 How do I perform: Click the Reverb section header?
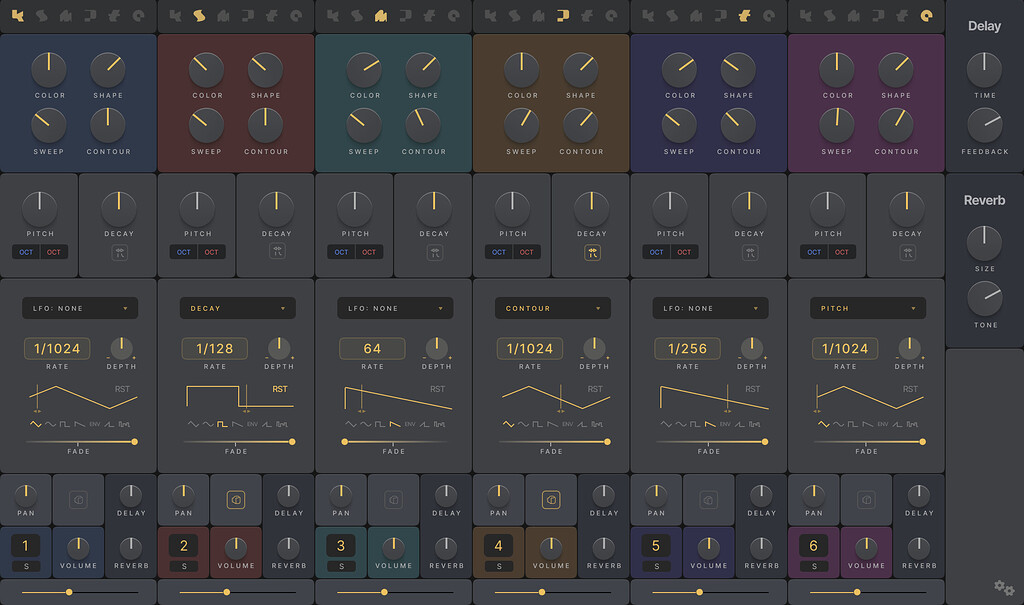click(984, 199)
